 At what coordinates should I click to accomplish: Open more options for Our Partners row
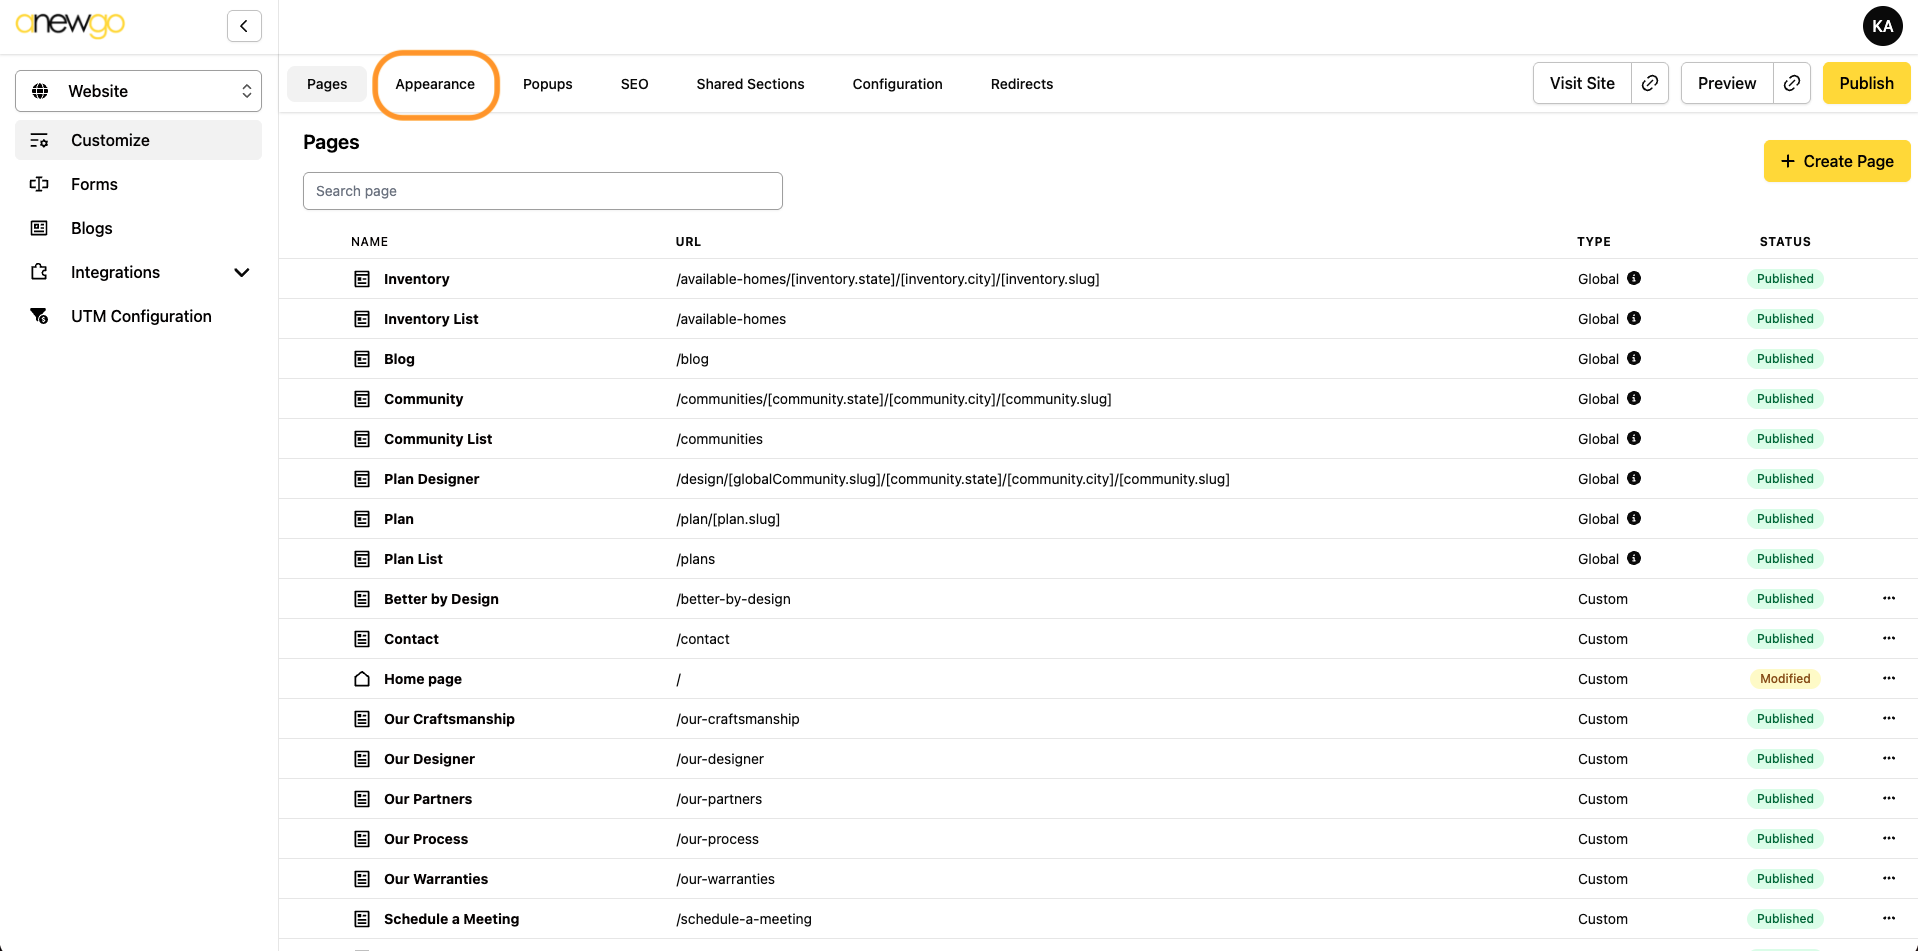pos(1888,798)
